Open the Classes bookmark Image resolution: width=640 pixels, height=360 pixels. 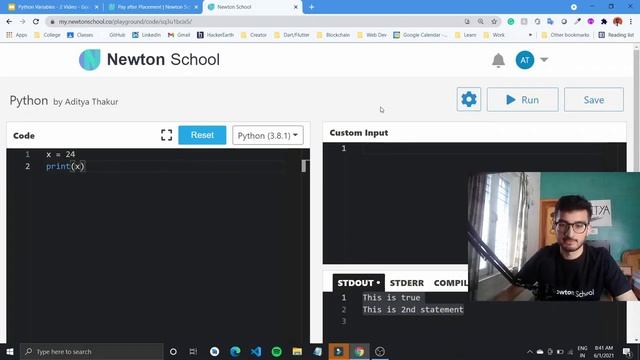point(80,35)
